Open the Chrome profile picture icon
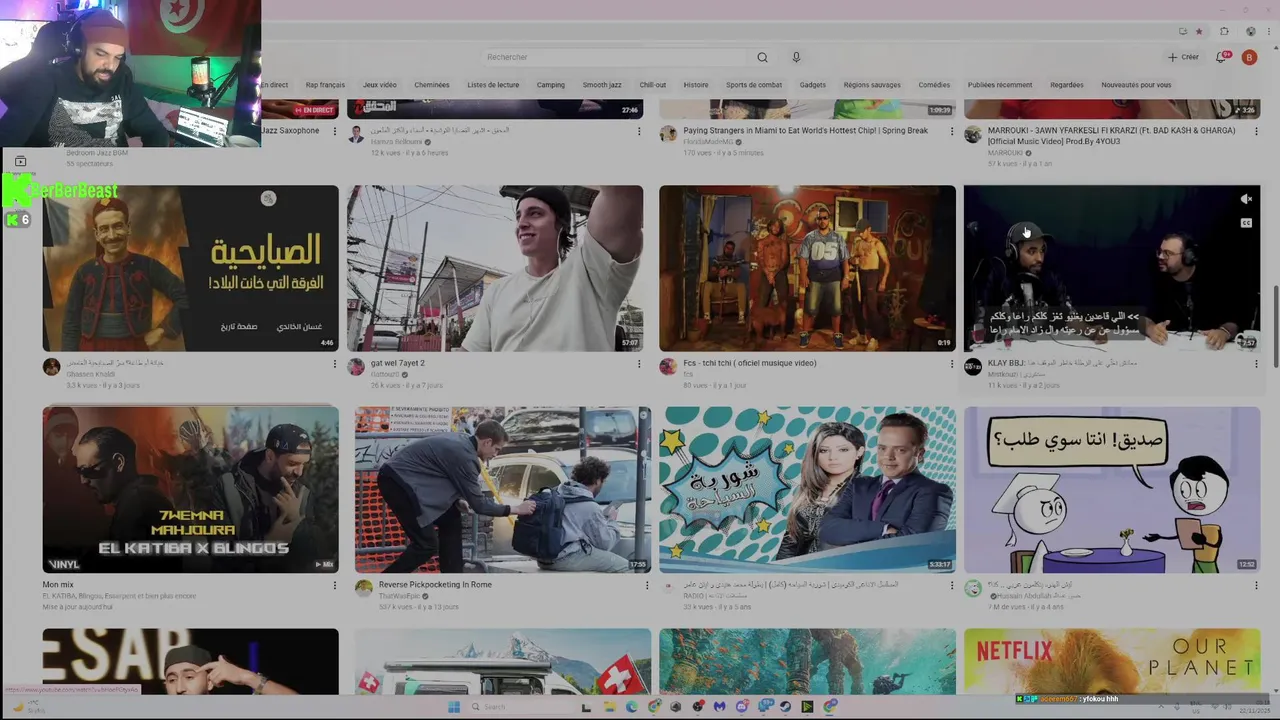This screenshot has width=1280, height=720. (1250, 31)
